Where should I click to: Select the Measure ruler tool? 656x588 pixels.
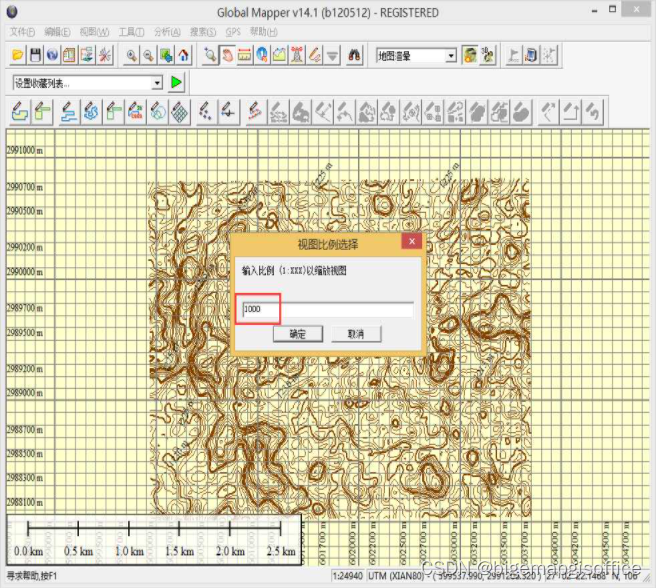pos(245,55)
